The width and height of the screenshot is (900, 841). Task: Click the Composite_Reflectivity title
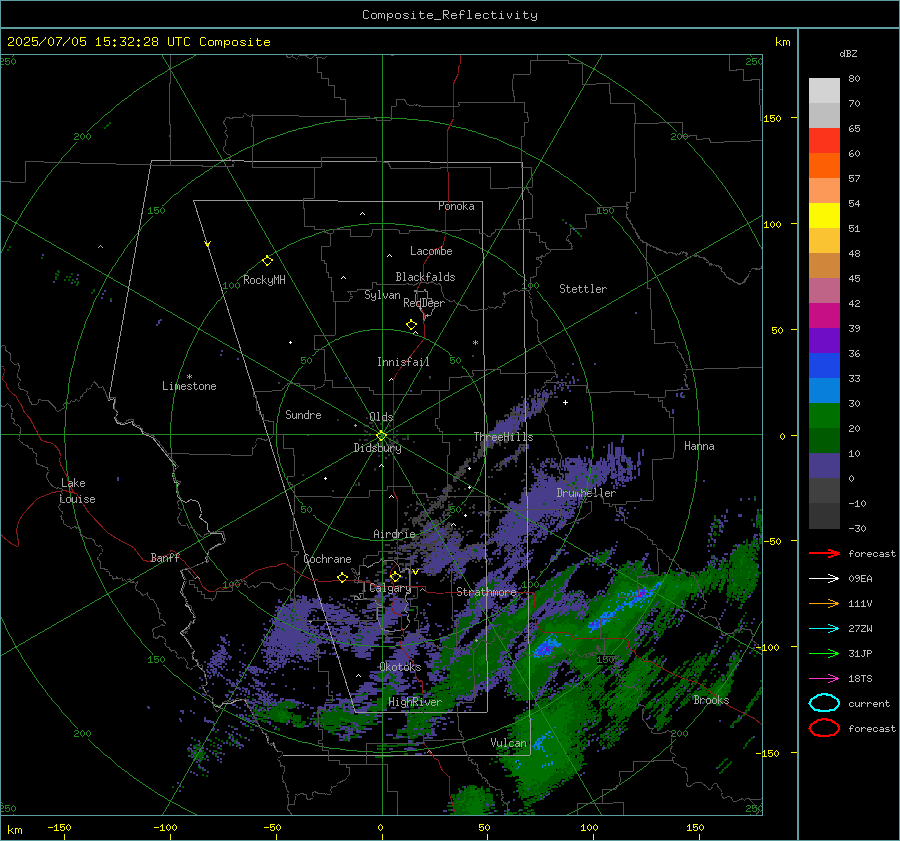pos(449,15)
